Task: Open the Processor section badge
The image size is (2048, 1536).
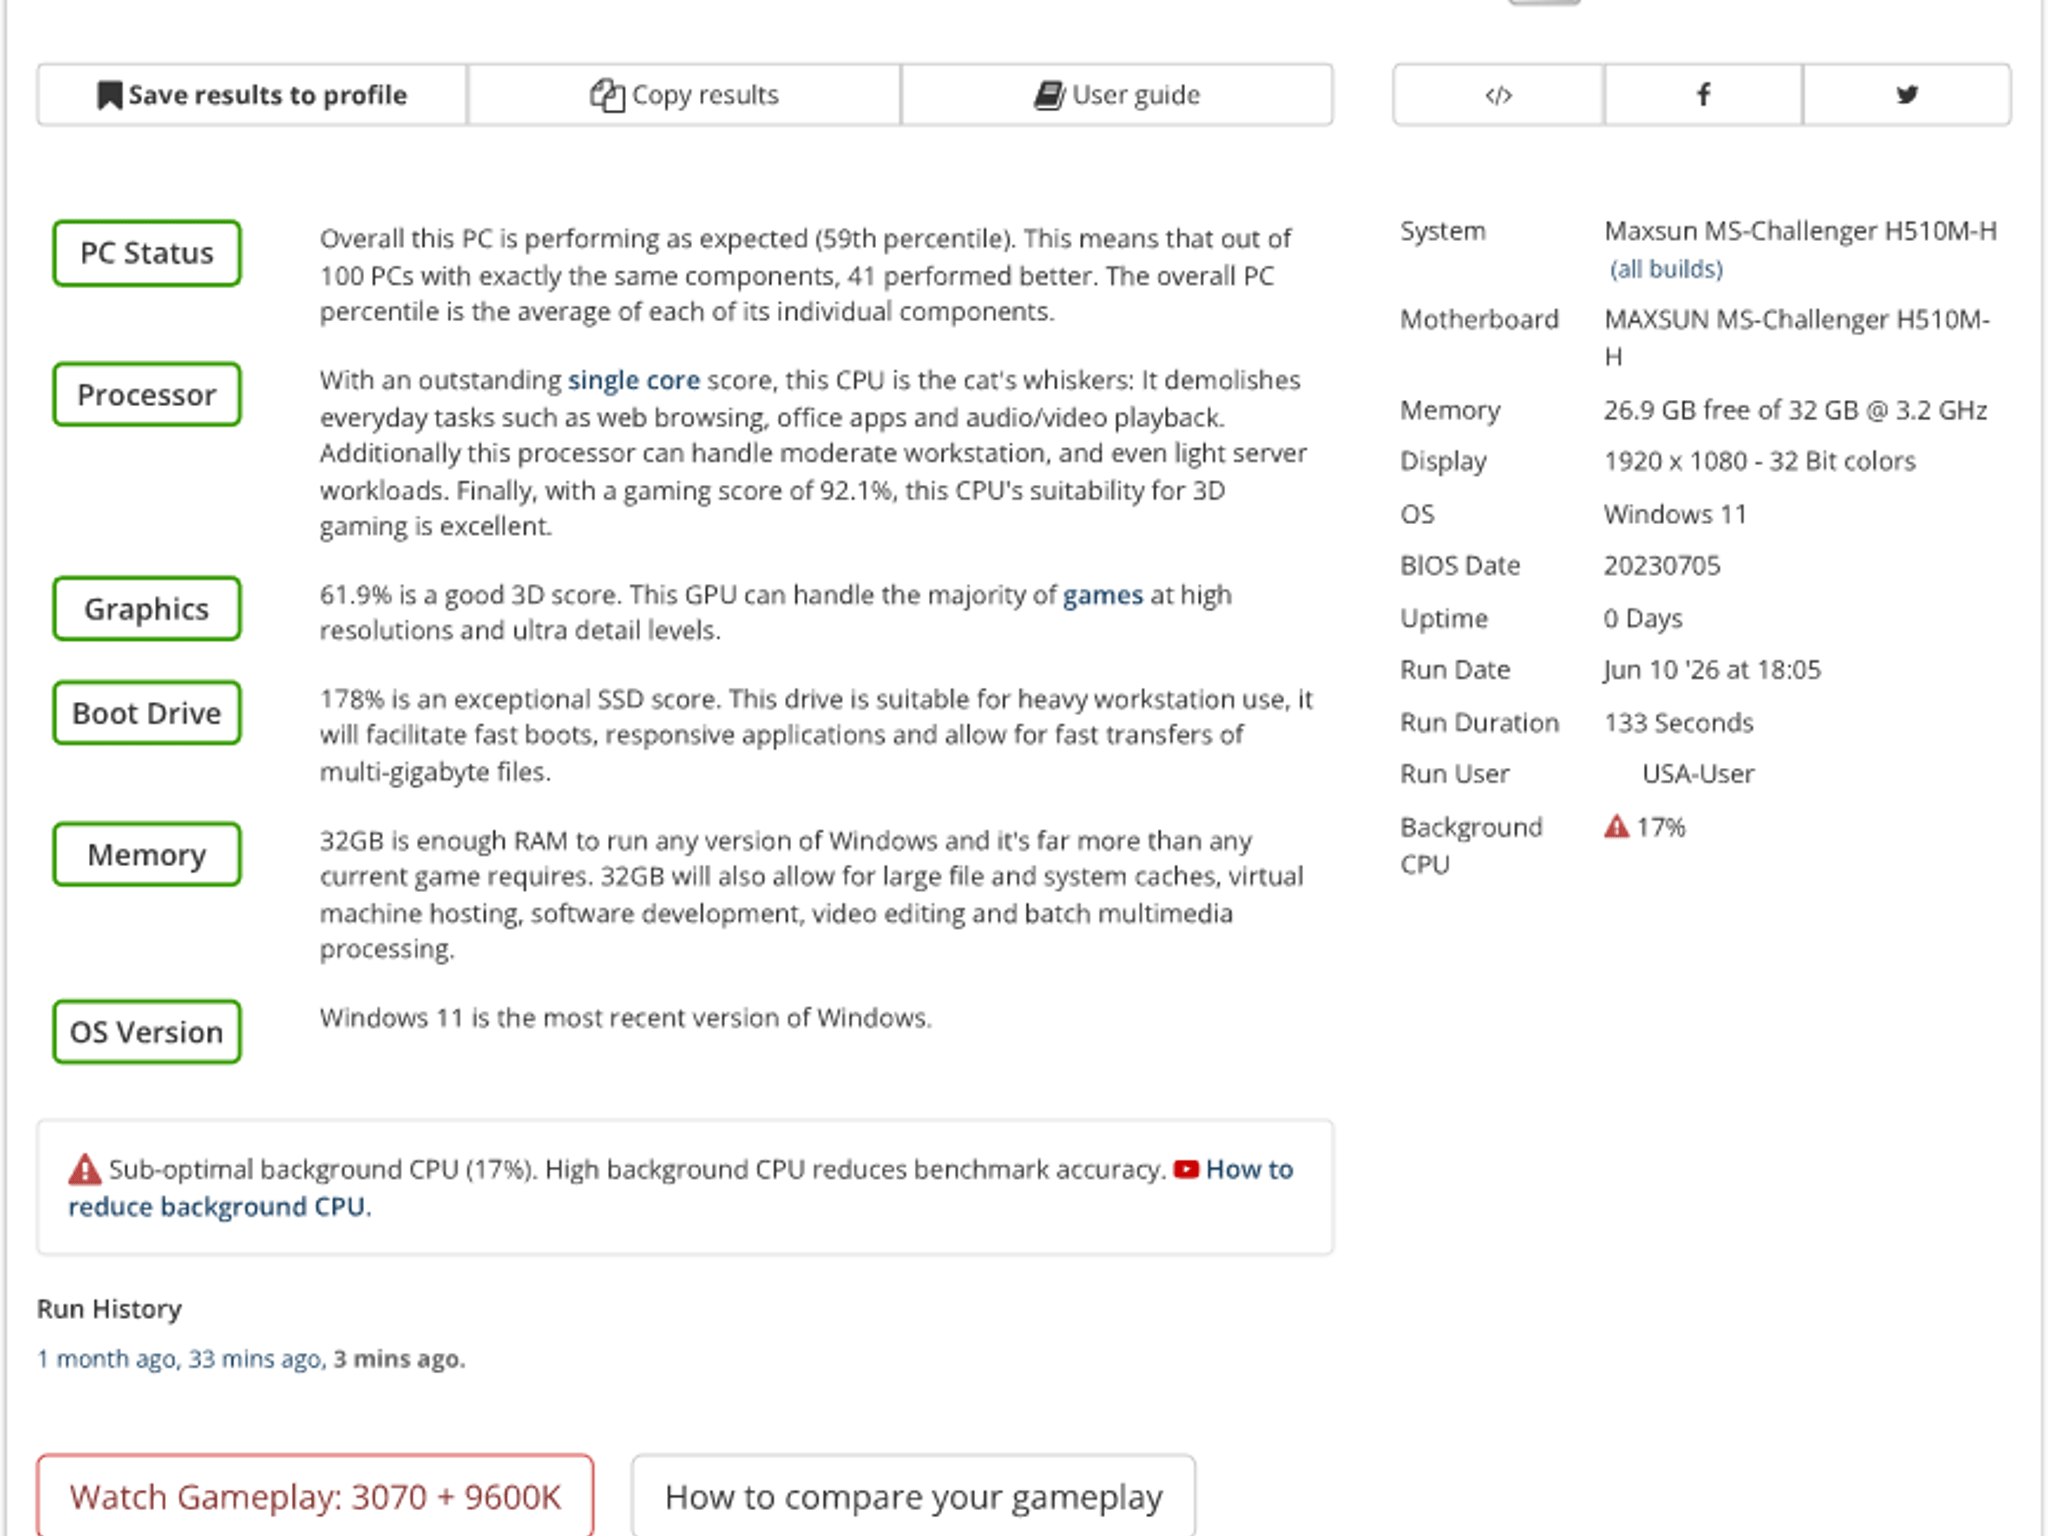Action: 147,395
